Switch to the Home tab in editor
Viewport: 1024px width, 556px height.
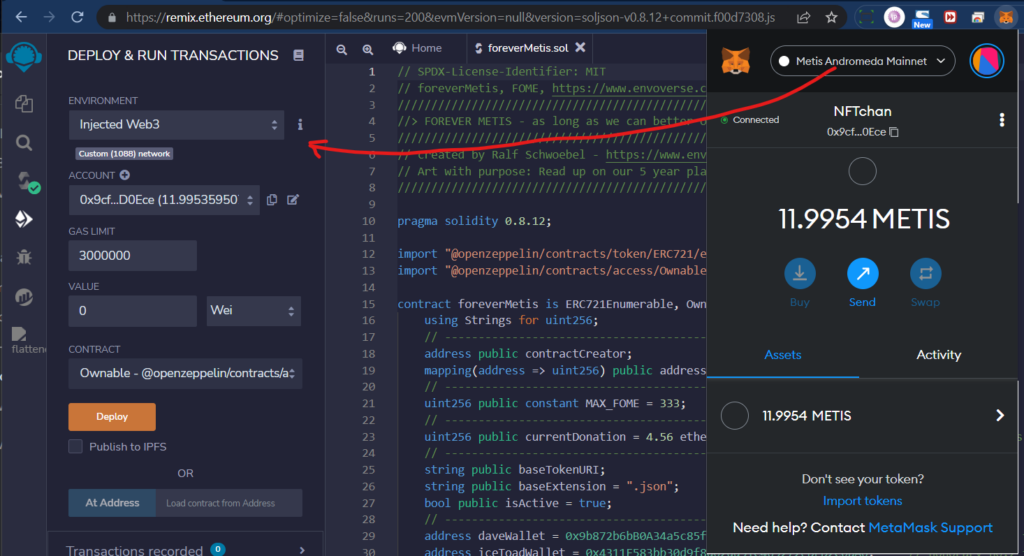click(418, 48)
